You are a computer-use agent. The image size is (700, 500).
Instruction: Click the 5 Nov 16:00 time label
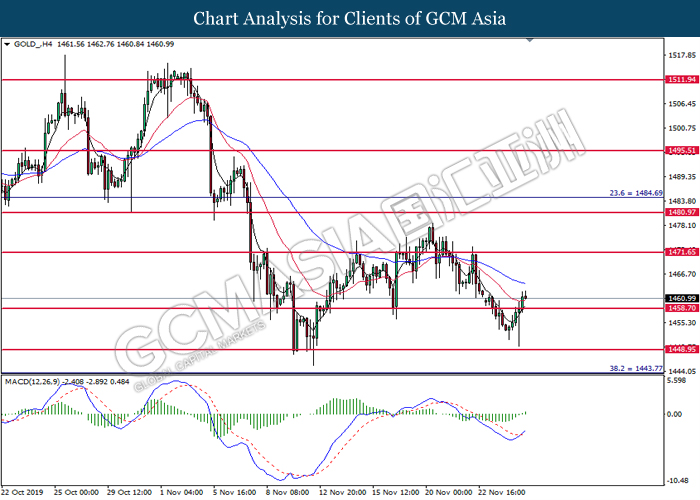pos(234,492)
